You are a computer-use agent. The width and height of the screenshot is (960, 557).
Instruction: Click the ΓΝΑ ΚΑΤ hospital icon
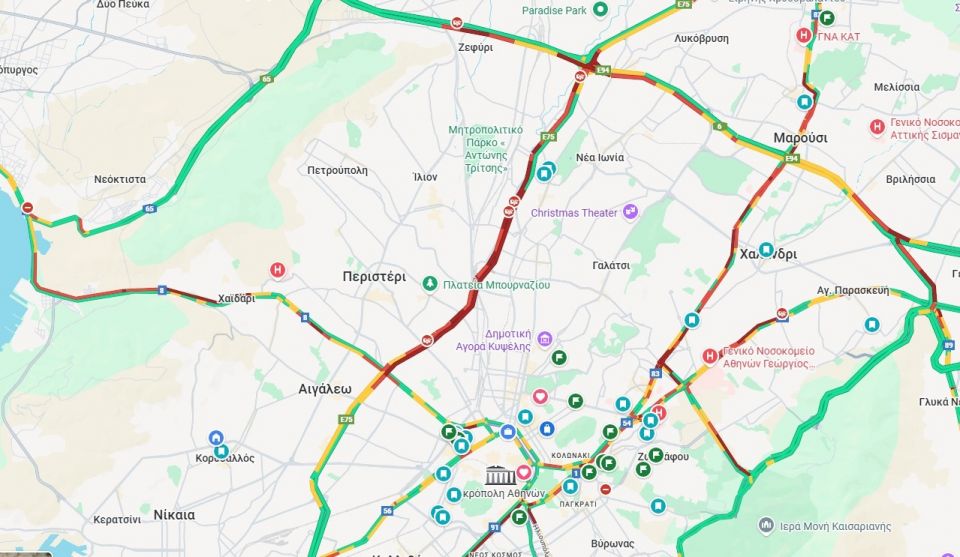point(804,36)
